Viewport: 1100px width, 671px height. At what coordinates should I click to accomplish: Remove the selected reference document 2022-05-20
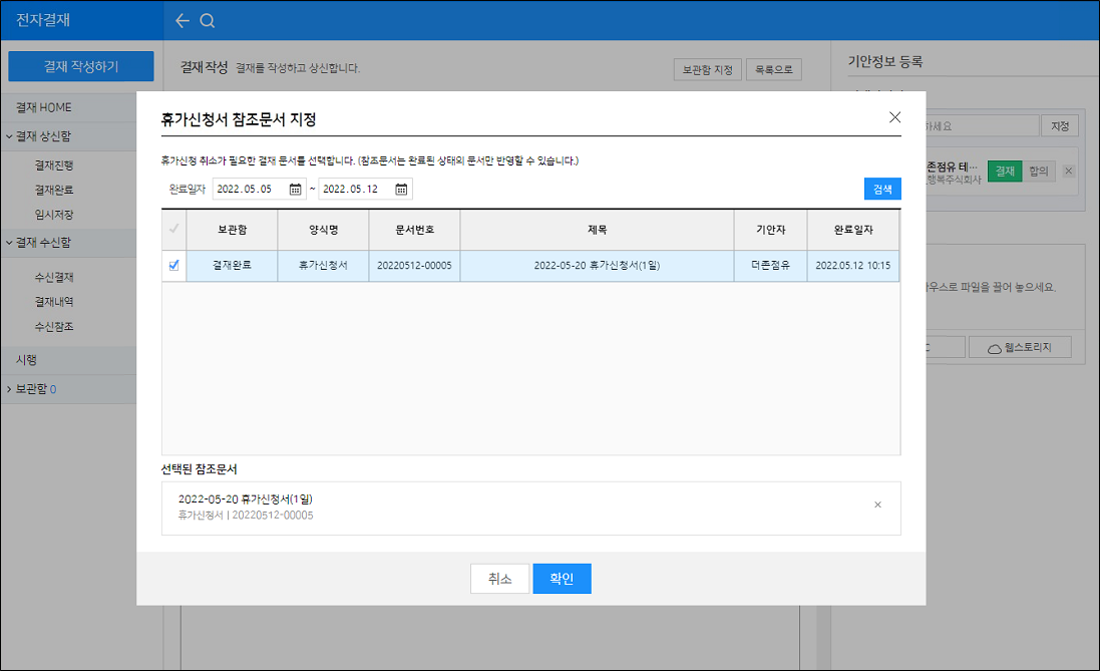[877, 505]
